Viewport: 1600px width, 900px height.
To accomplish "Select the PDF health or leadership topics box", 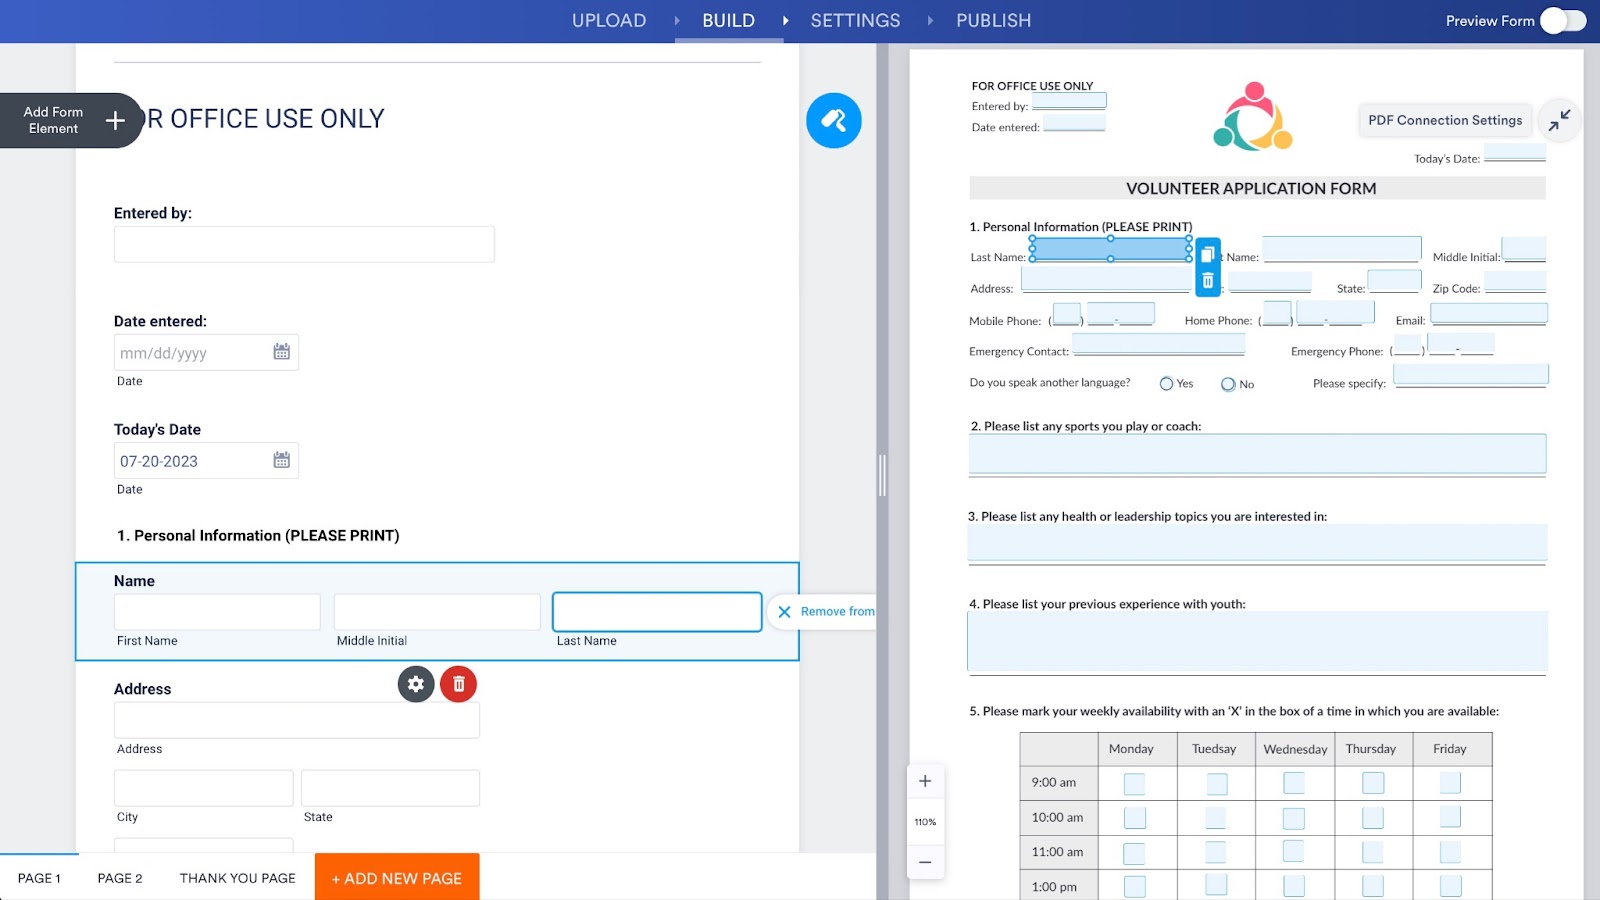I will click(1257, 543).
